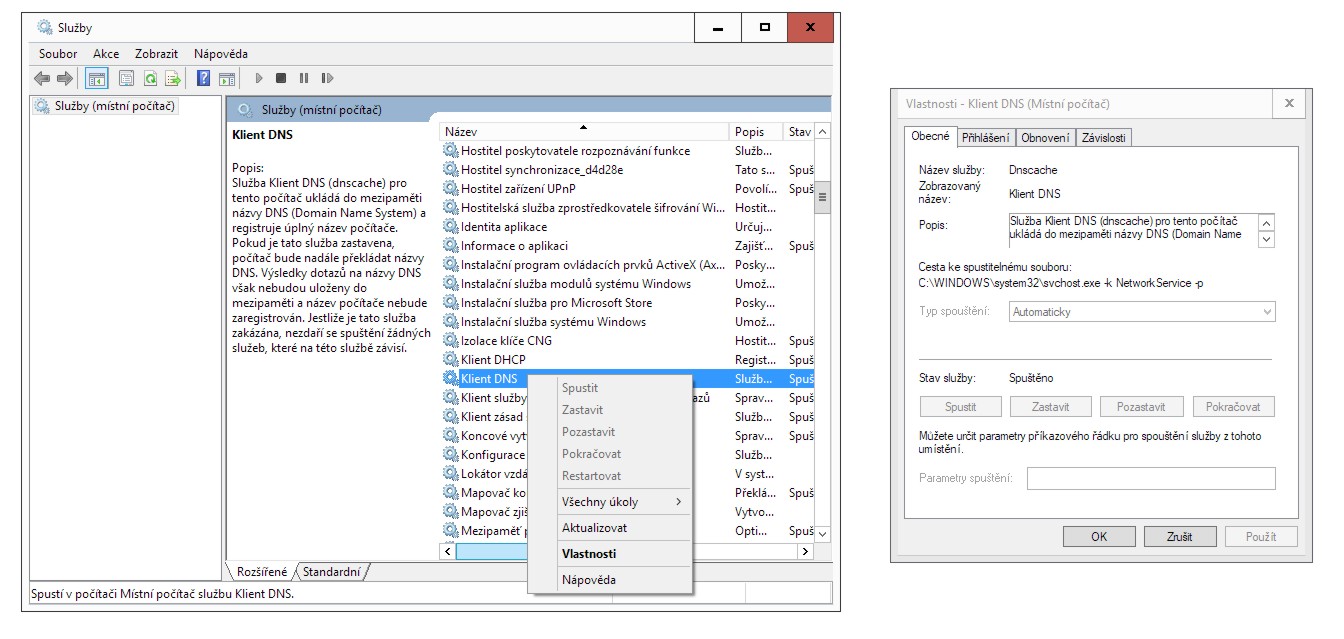This screenshot has width=1344, height=639.
Task: Open the Závislosti tab
Action: click(1103, 138)
